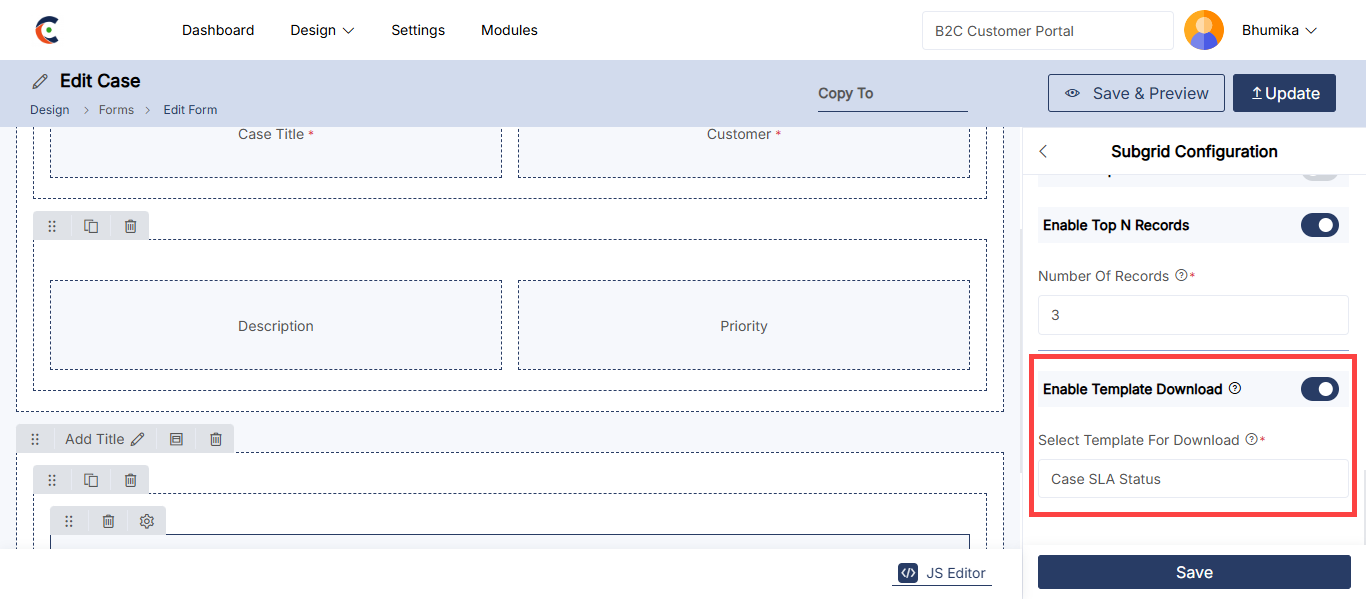The height and width of the screenshot is (599, 1366).
Task: Duplicate the Description and Priority row
Action: [x=91, y=226]
